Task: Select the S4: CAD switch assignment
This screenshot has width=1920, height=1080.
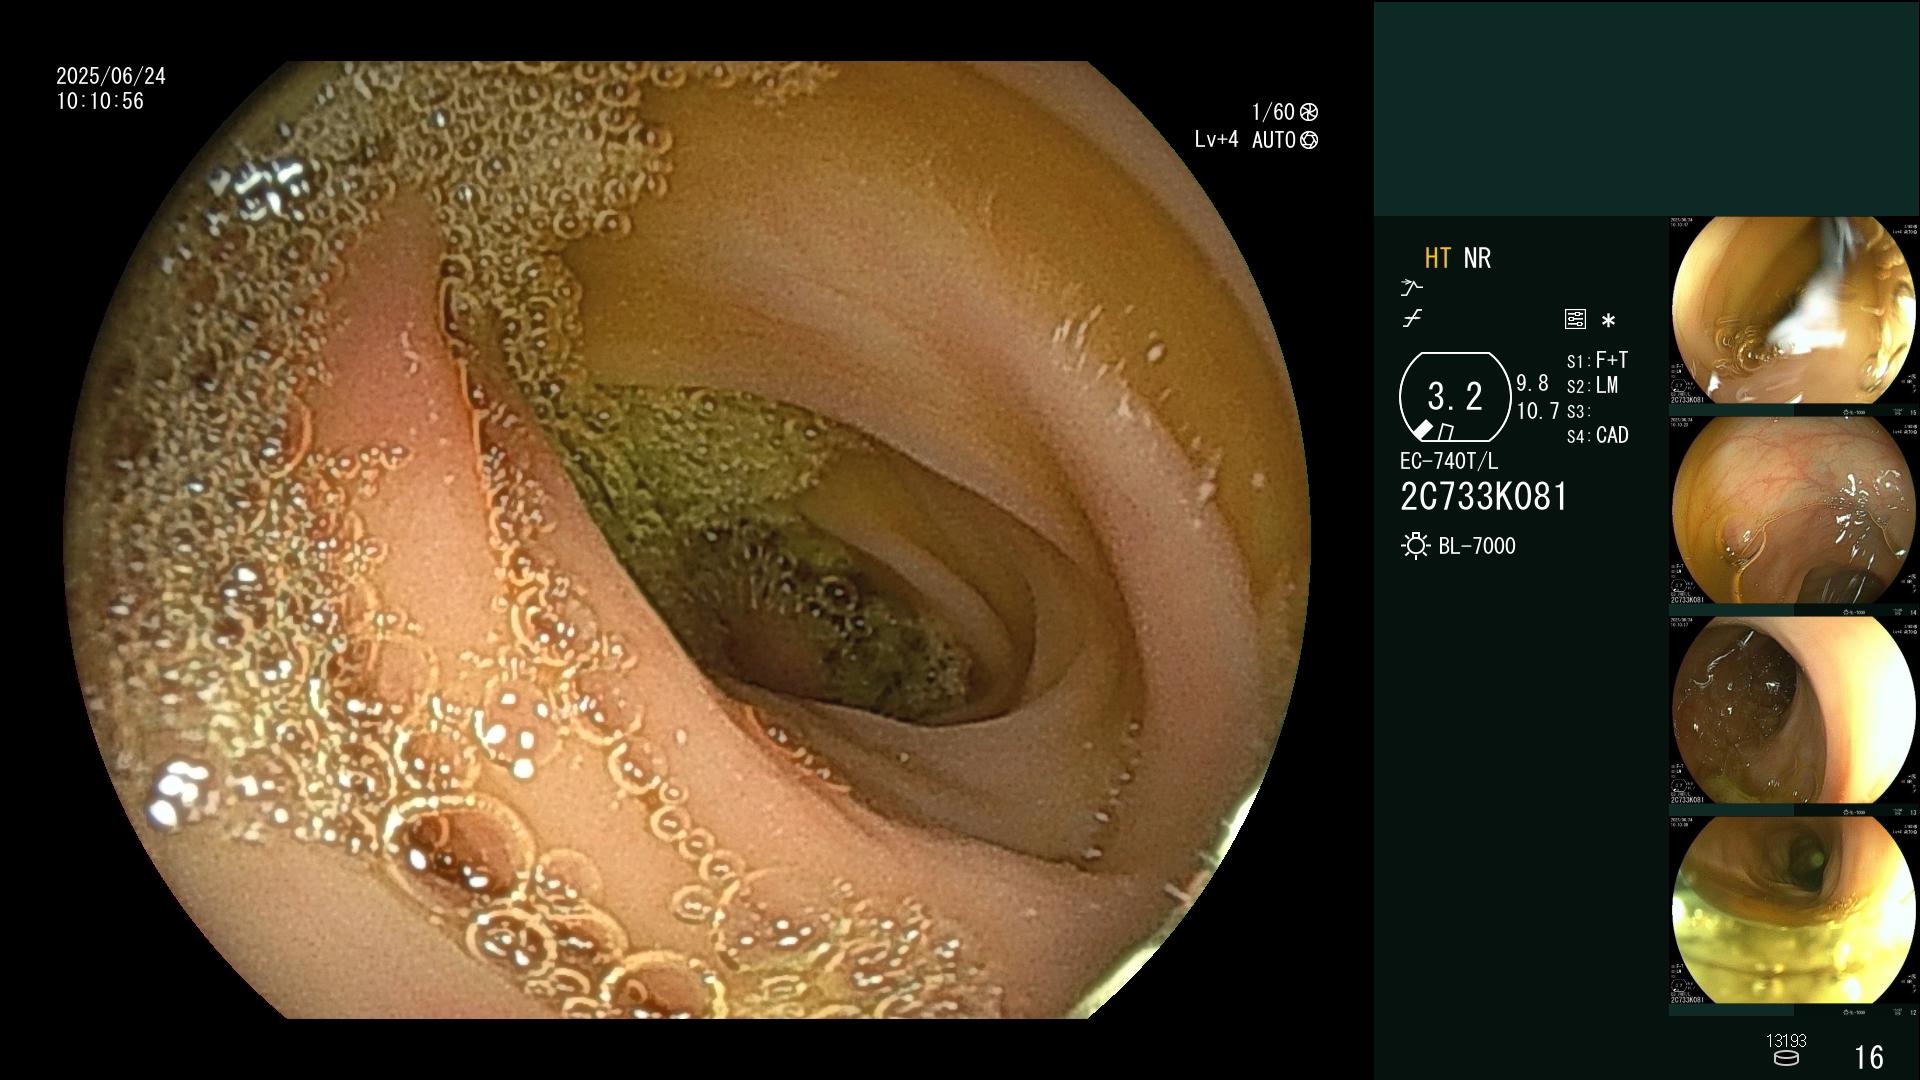Action: pos(1598,436)
